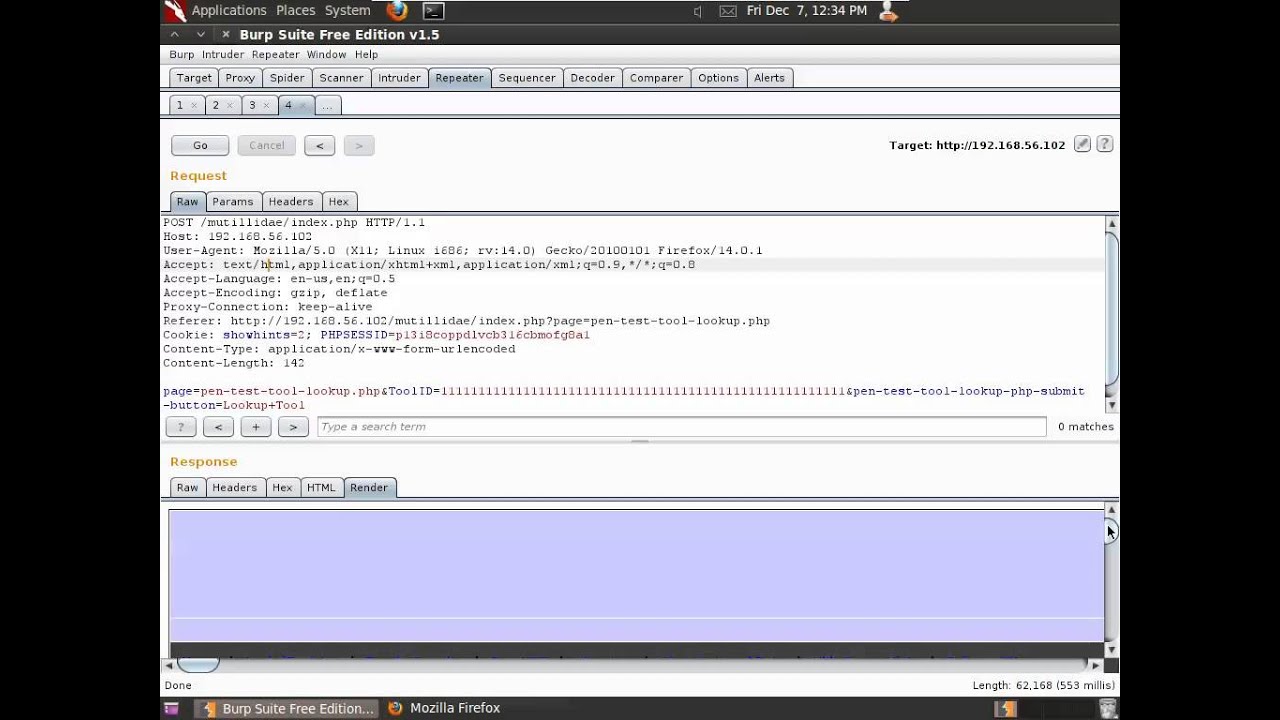Click the request pane vertical scrollbar
The image size is (1280, 720).
(x=1111, y=312)
